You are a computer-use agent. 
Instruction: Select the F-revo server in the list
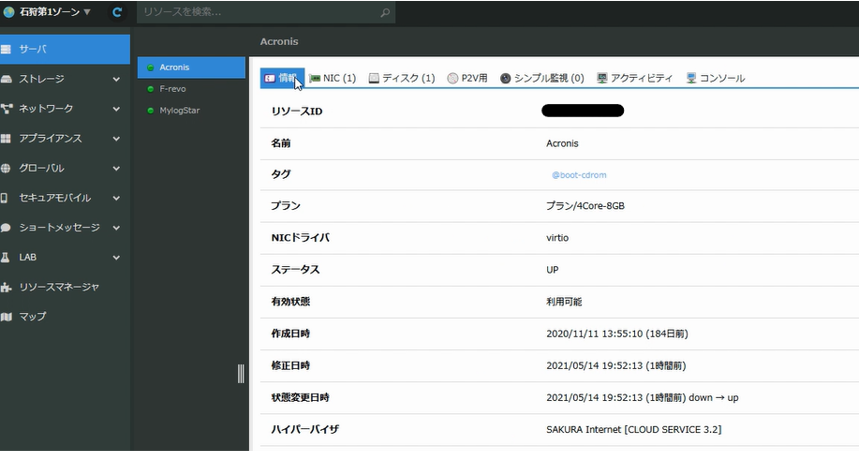[x=191, y=89]
